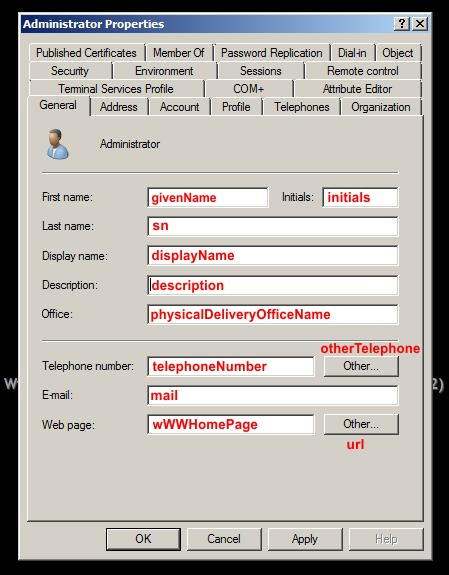Click the Last name text box
Image resolution: width=449 pixels, height=575 pixels.
[273, 226]
